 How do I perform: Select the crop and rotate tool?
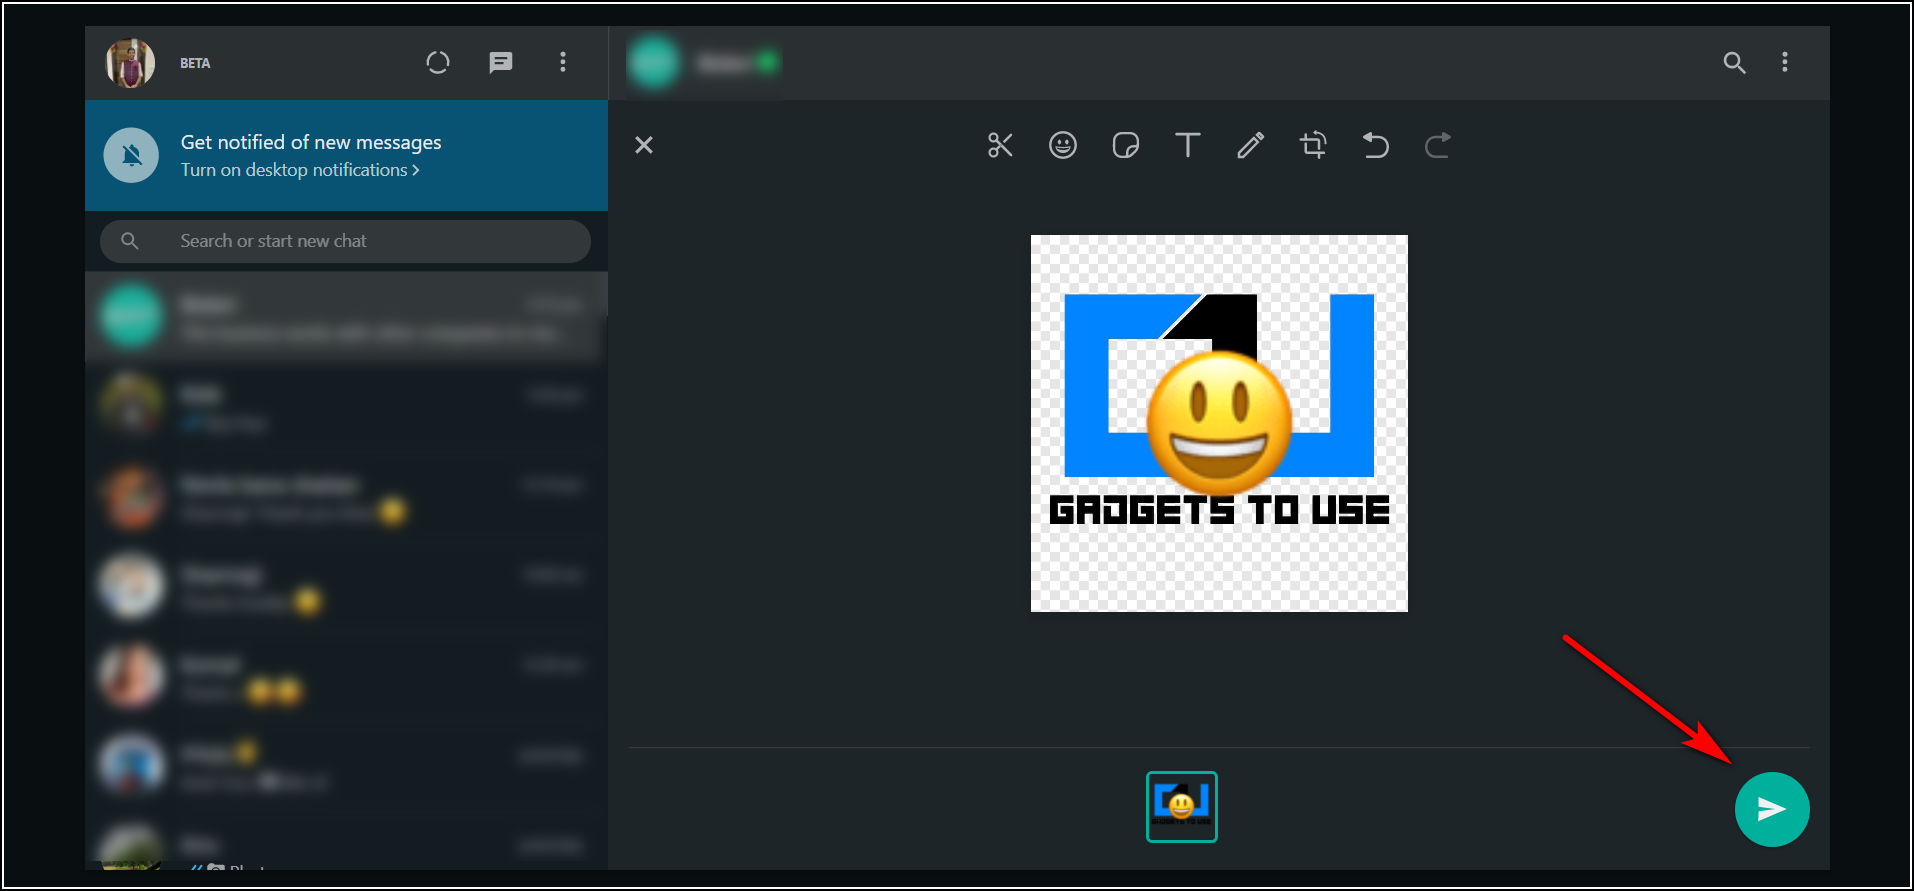pos(1313,145)
